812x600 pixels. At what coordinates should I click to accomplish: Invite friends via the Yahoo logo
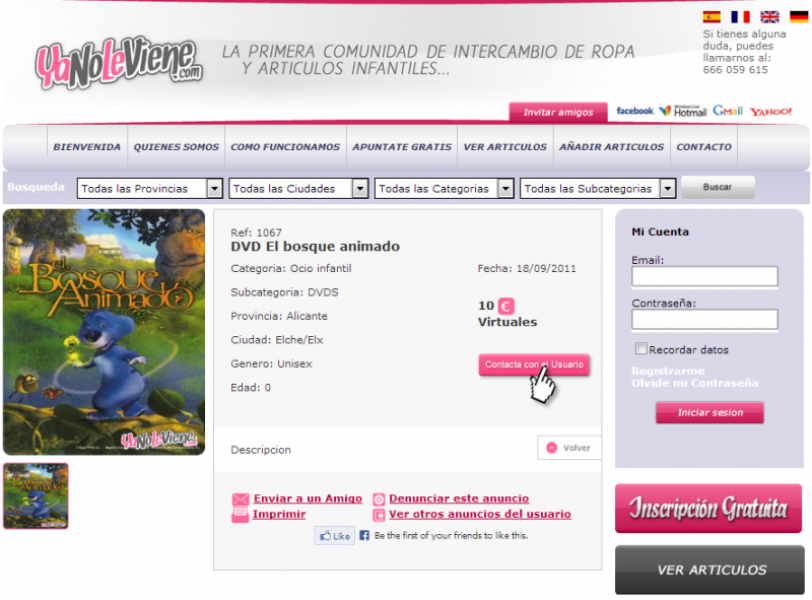771,111
